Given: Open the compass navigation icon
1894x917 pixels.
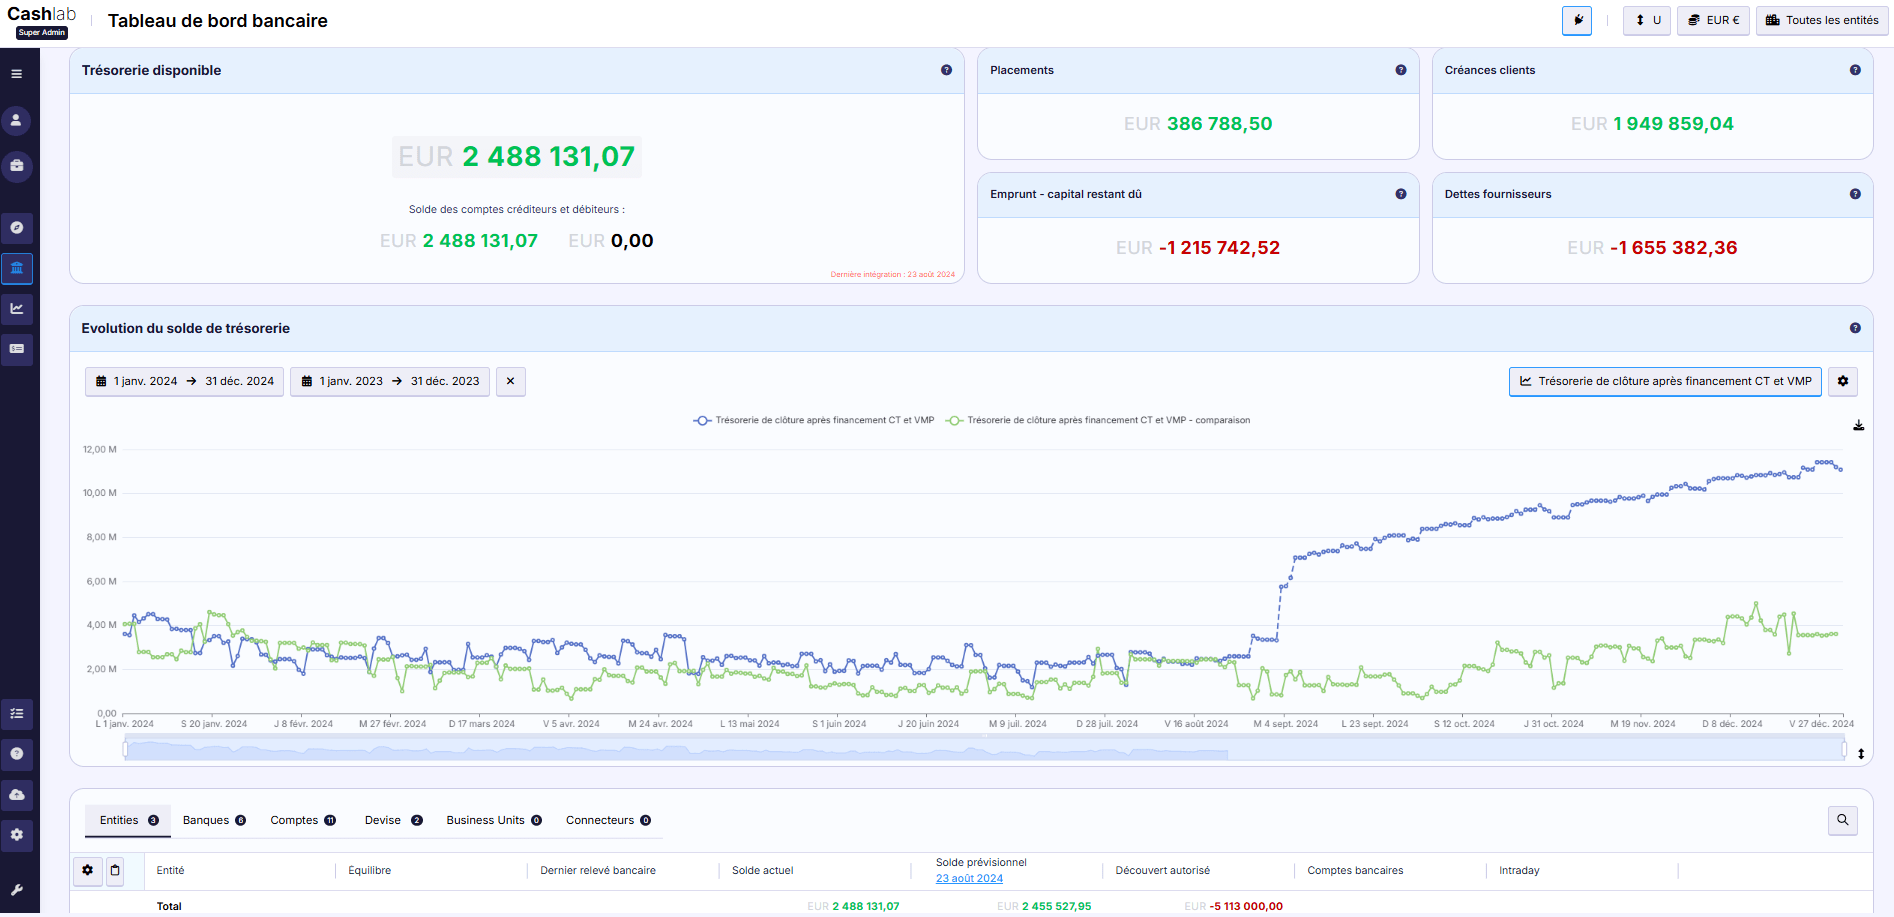Looking at the screenshot, I should click(x=16, y=228).
